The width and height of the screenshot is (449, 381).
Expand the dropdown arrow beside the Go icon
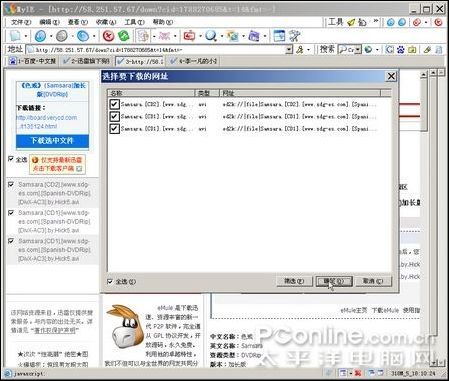308,50
